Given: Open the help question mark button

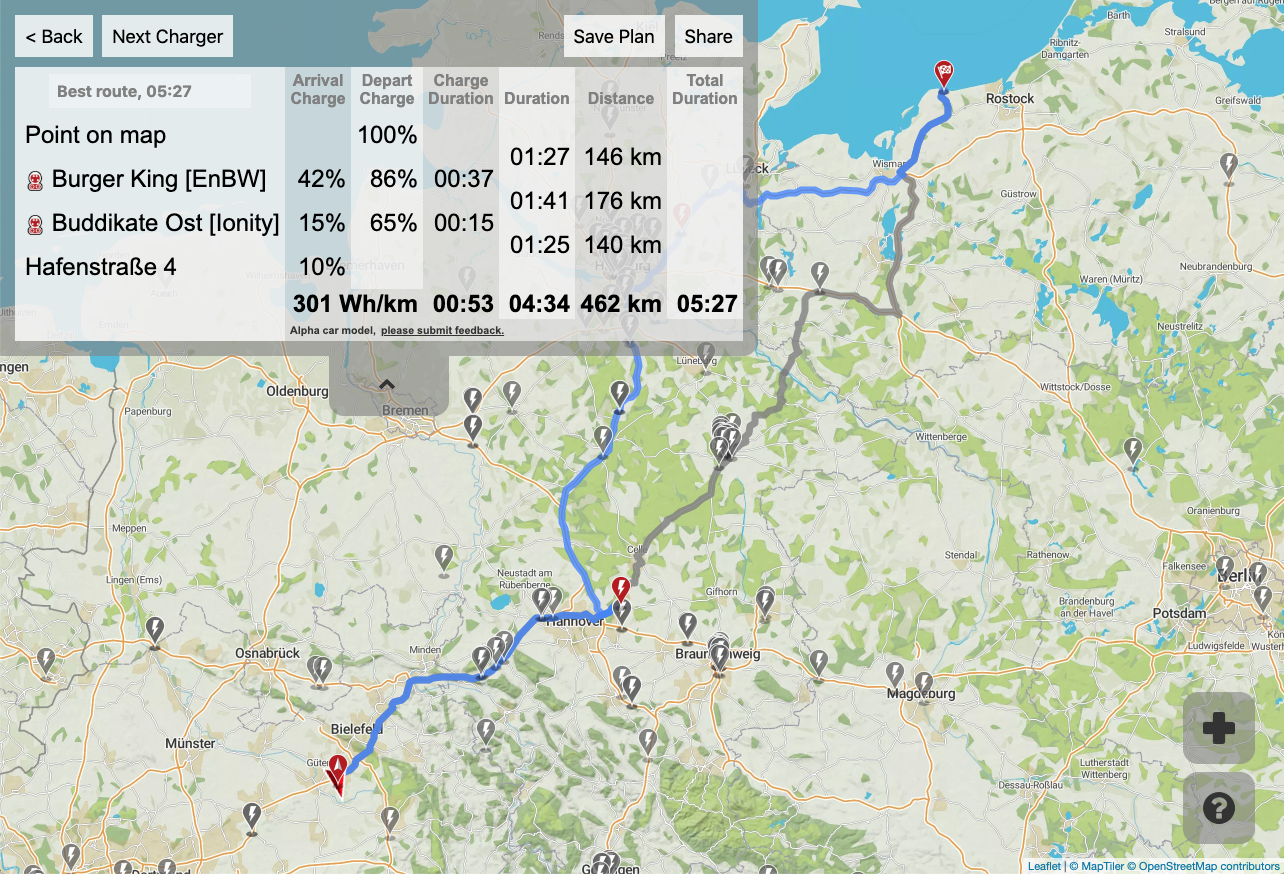Looking at the screenshot, I should click(x=1218, y=808).
